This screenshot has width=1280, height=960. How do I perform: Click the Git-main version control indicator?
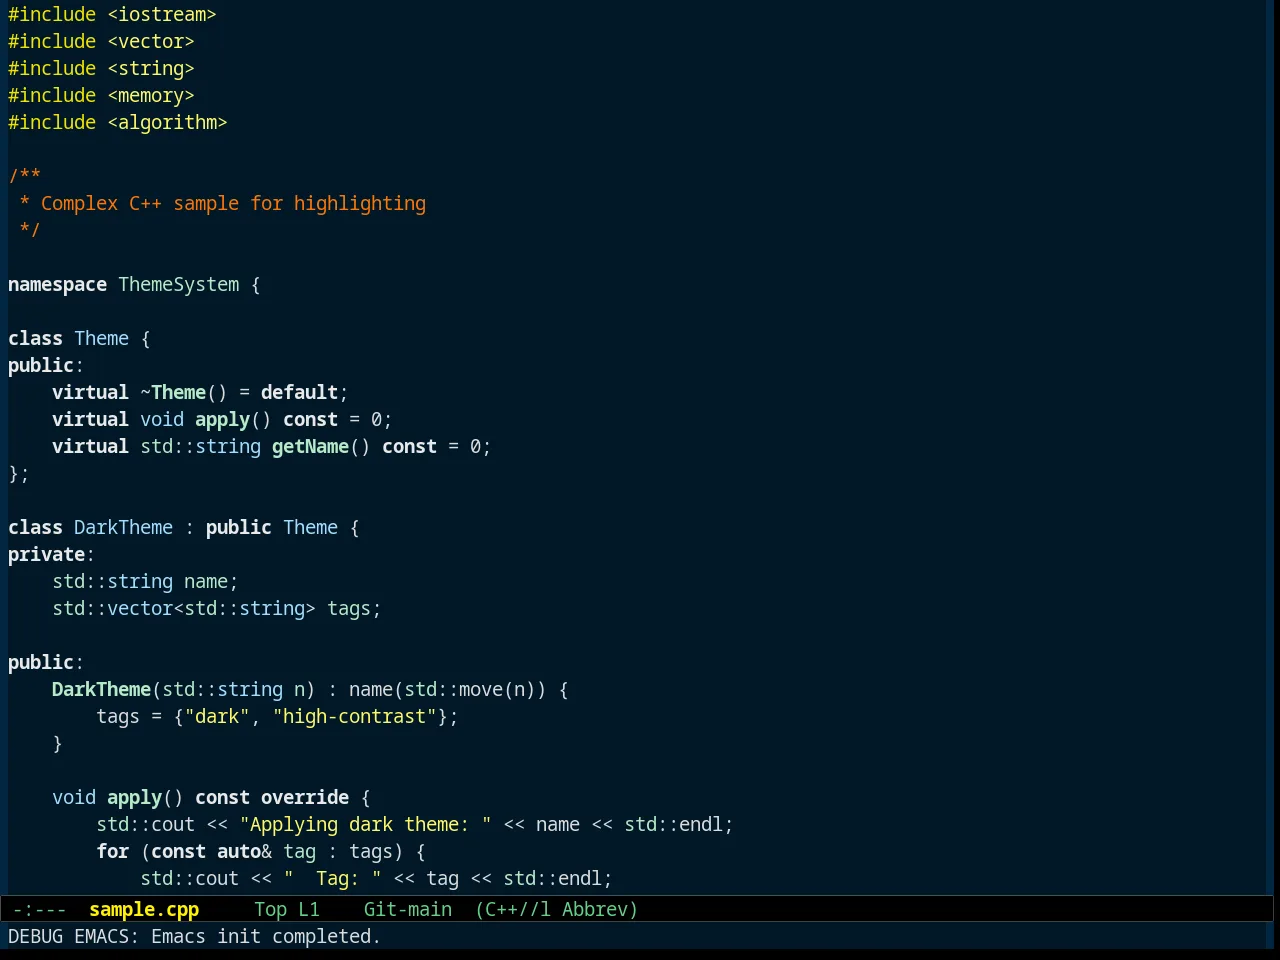coord(408,909)
